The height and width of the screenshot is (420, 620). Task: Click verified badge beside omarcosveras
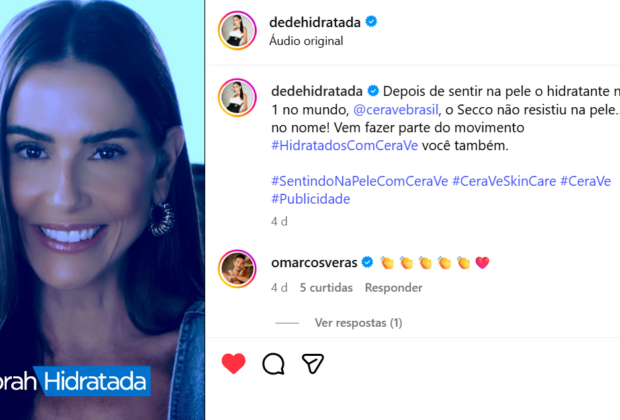click(367, 262)
